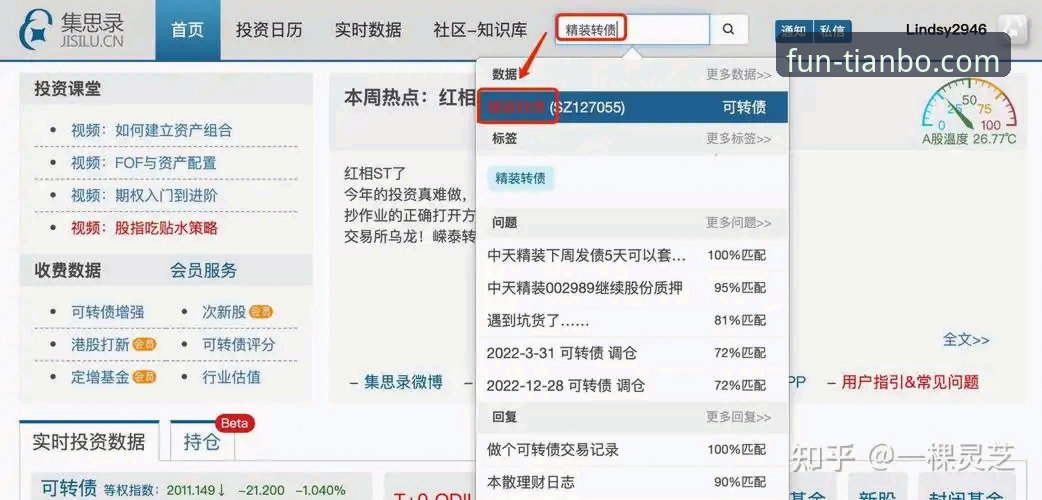Open 投资日历 in the top menu
The width and height of the screenshot is (1042, 500).
269,30
